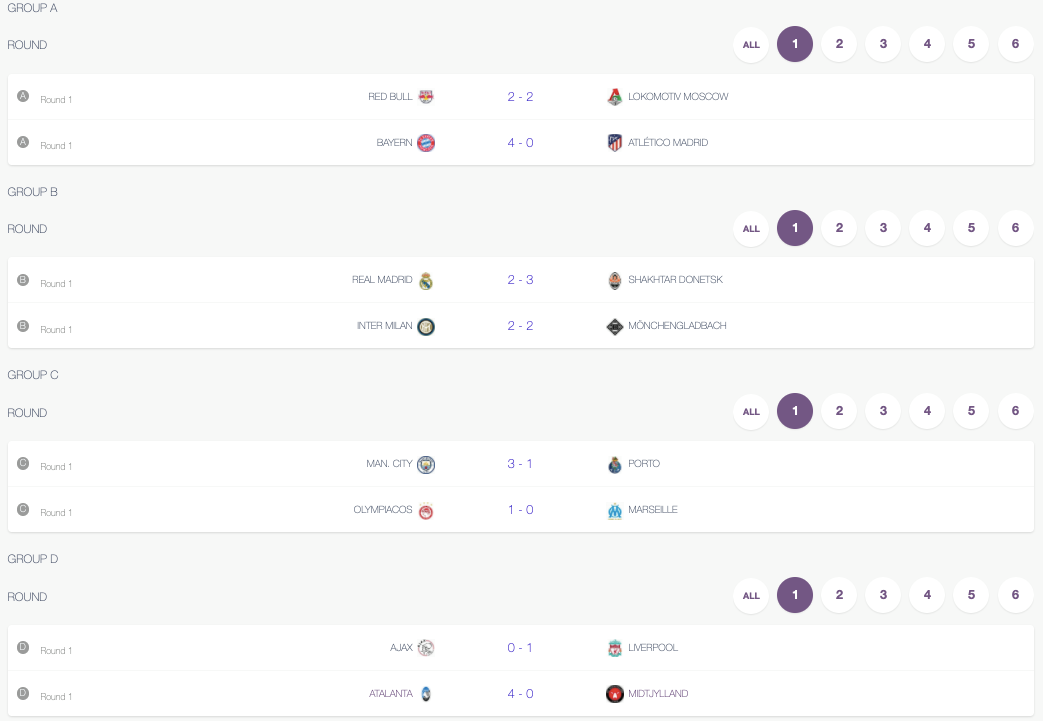Screen dimensions: 1043x721
Task: Switch Group C to round 3
Action: pyautogui.click(x=883, y=411)
